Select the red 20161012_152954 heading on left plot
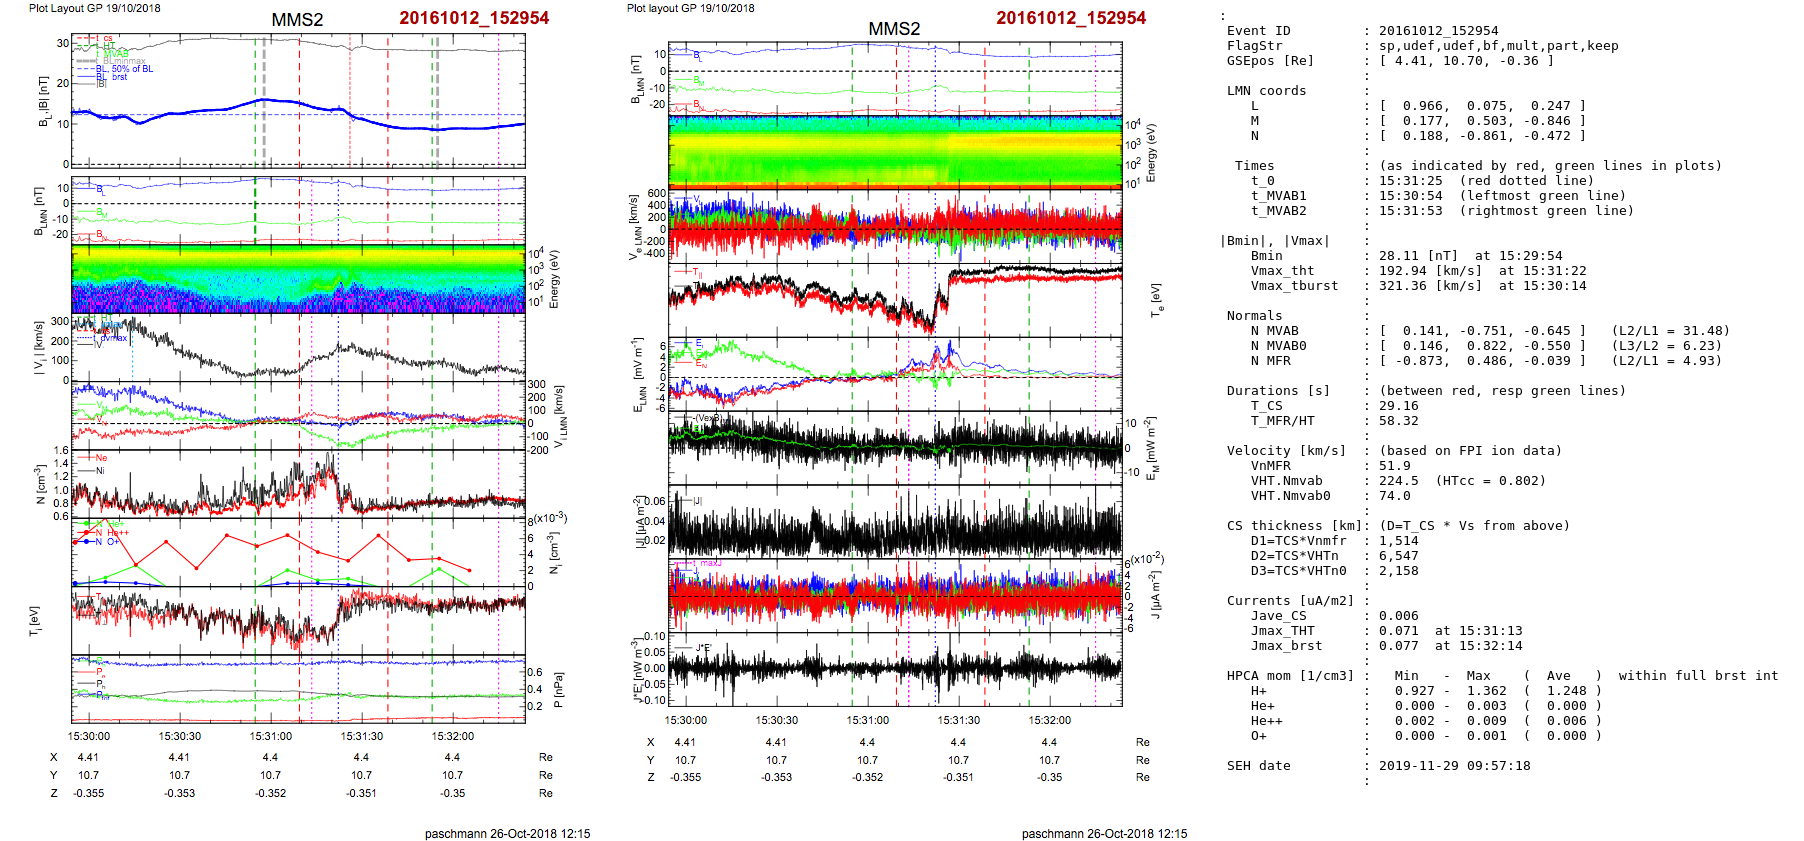This screenshot has width=1804, height=841. 474,18
